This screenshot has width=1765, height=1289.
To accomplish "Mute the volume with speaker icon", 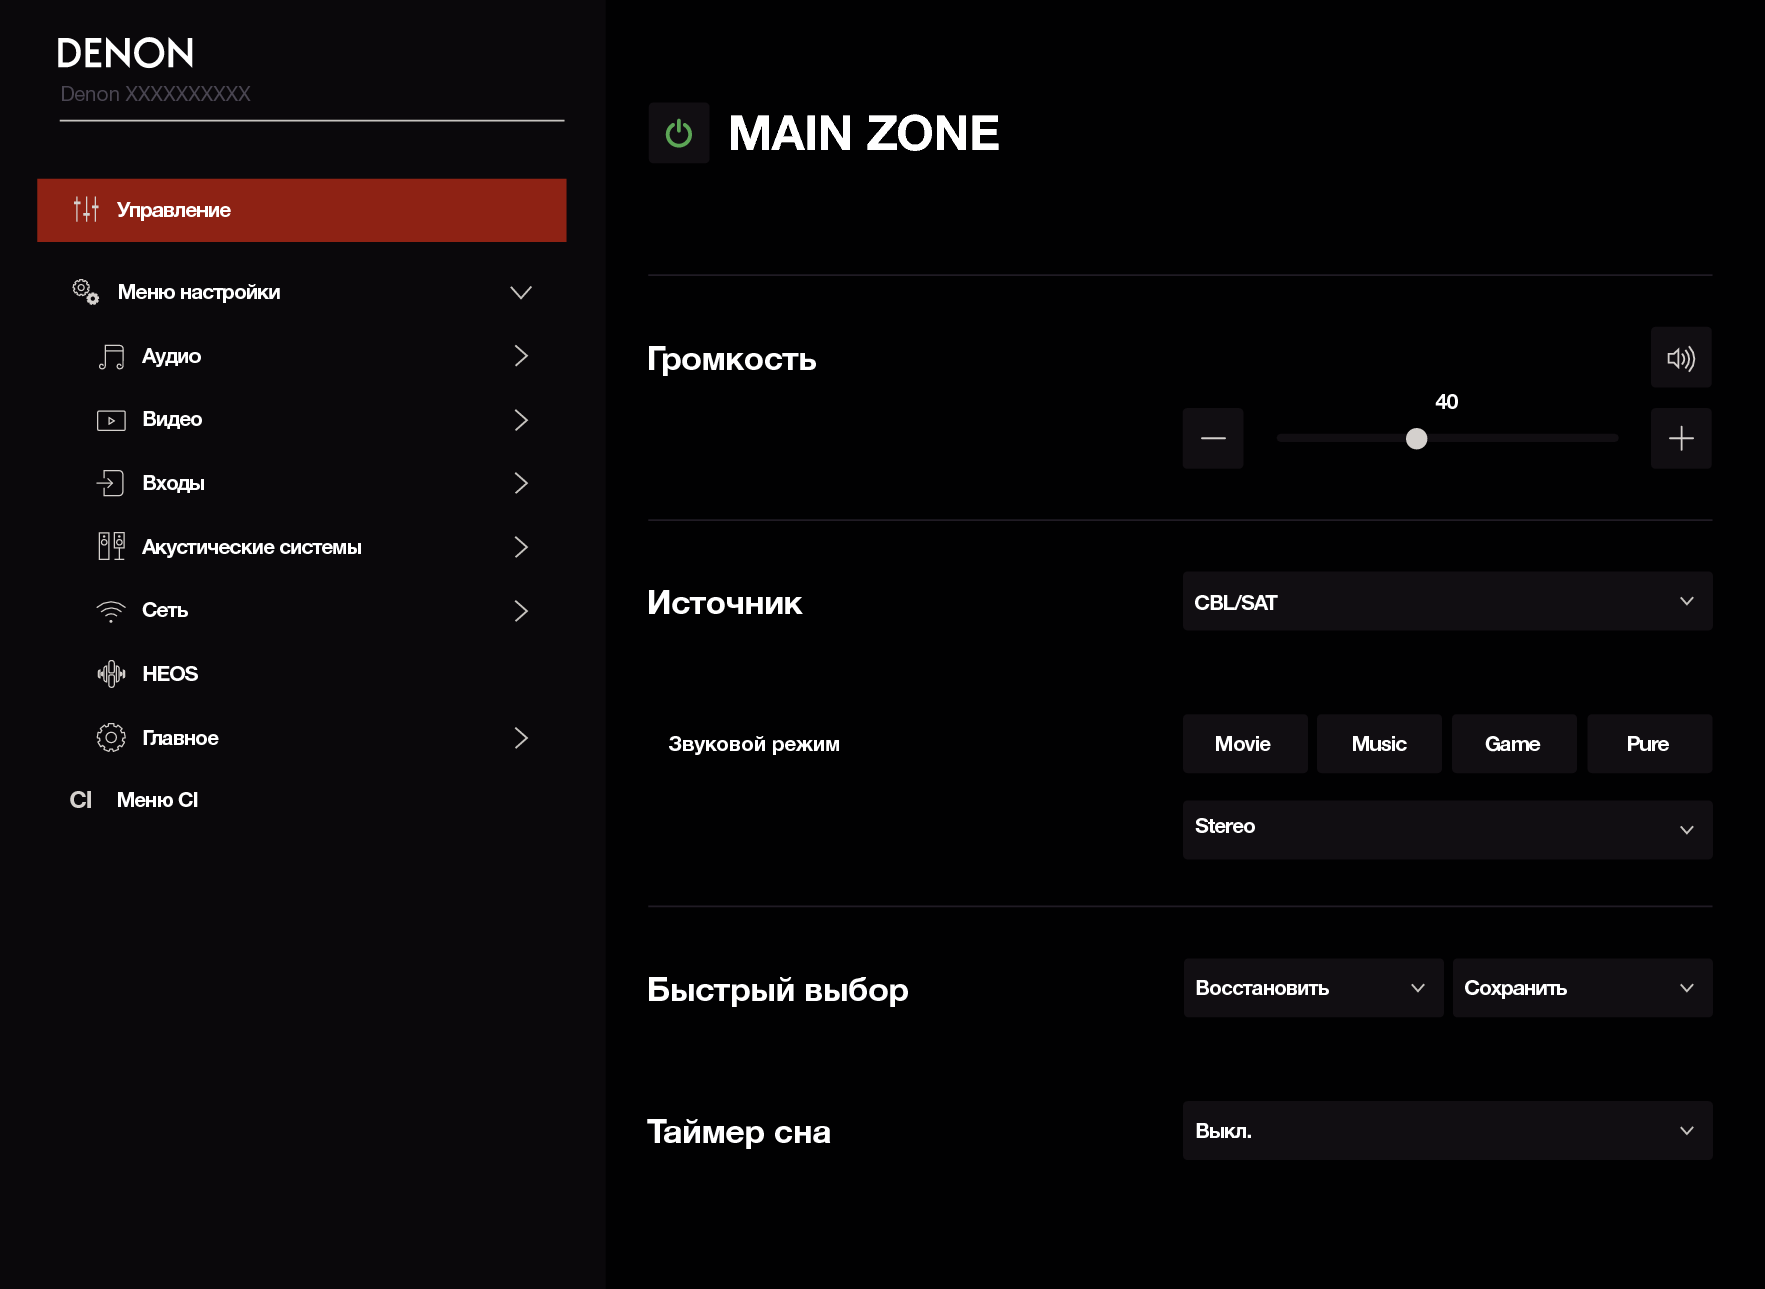I will (1680, 358).
